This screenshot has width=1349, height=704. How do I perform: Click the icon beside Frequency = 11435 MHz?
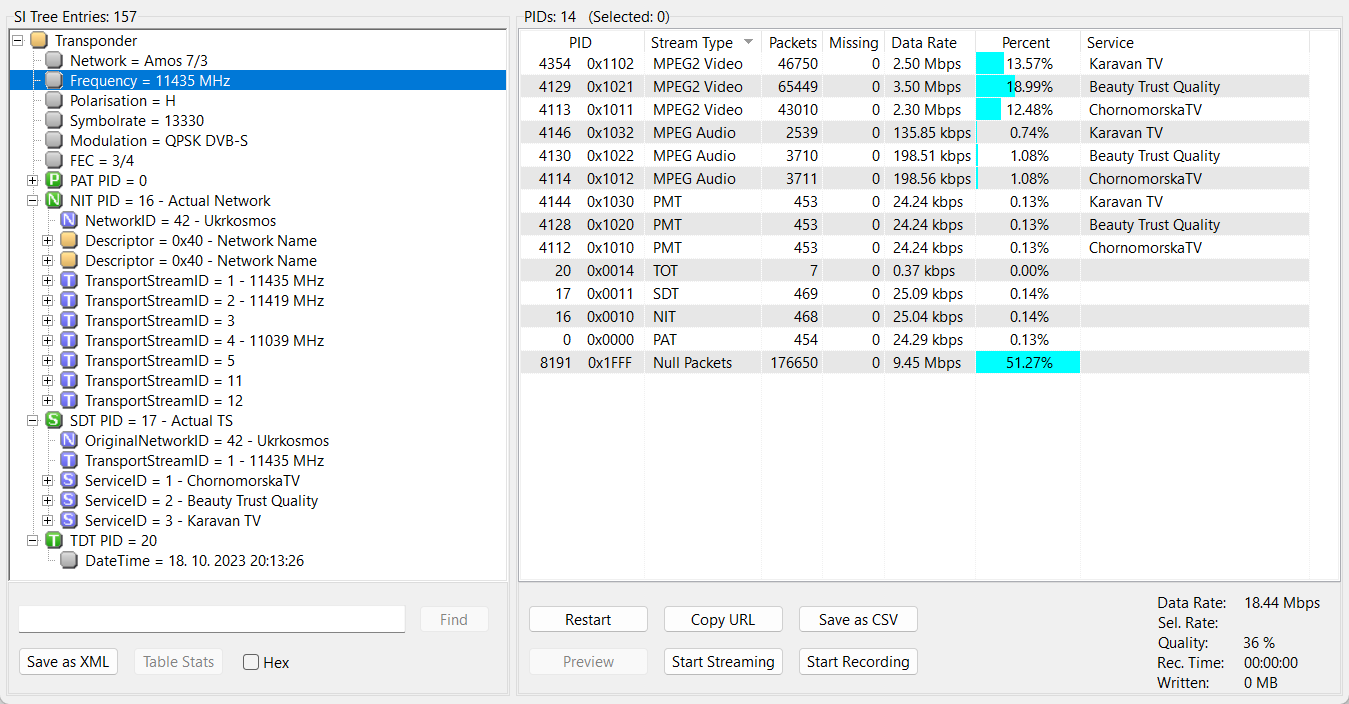(x=53, y=81)
